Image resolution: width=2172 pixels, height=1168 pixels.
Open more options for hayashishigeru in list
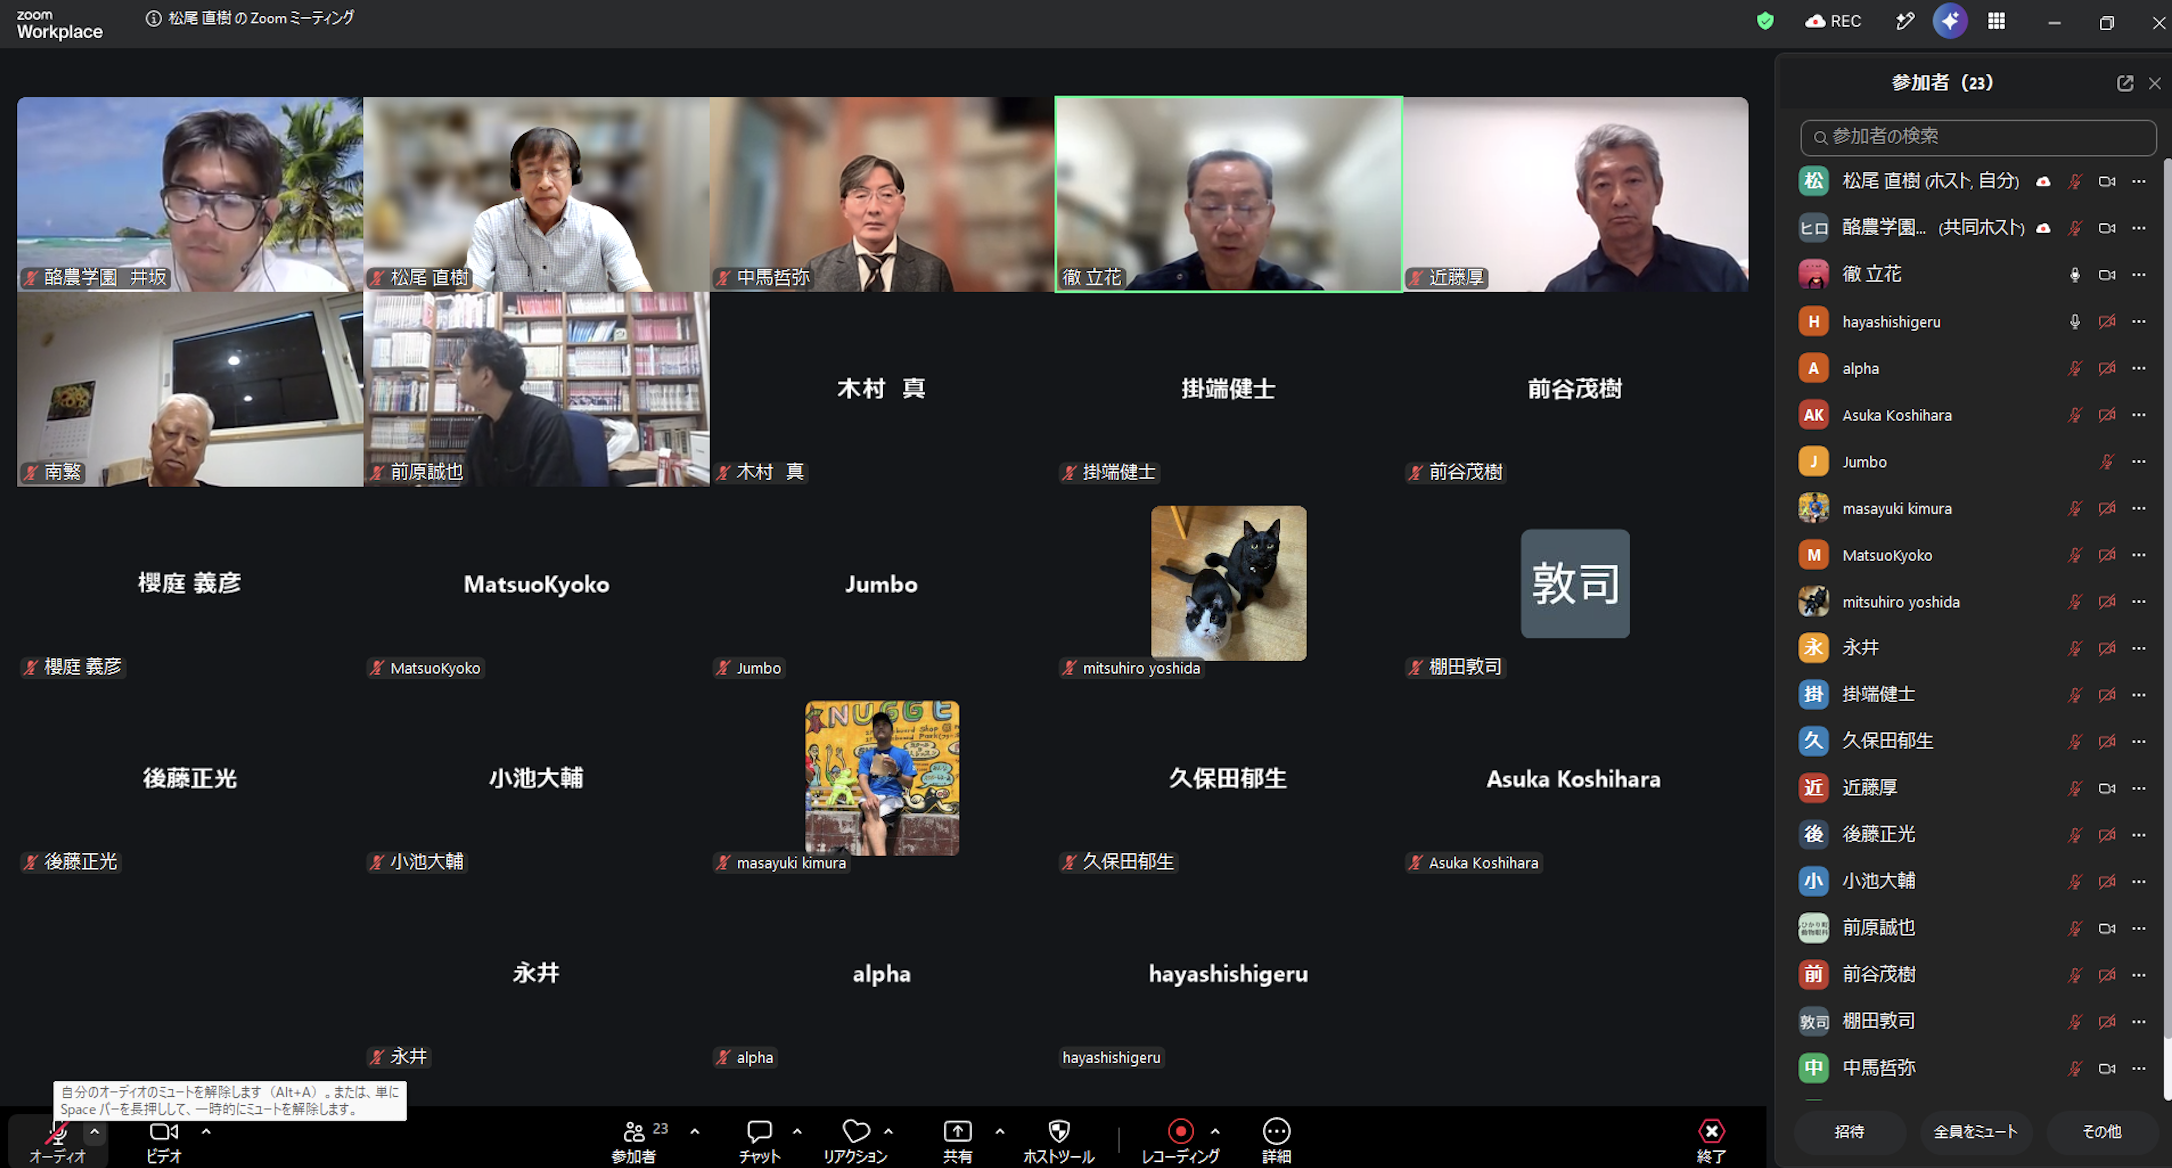coord(2139,321)
